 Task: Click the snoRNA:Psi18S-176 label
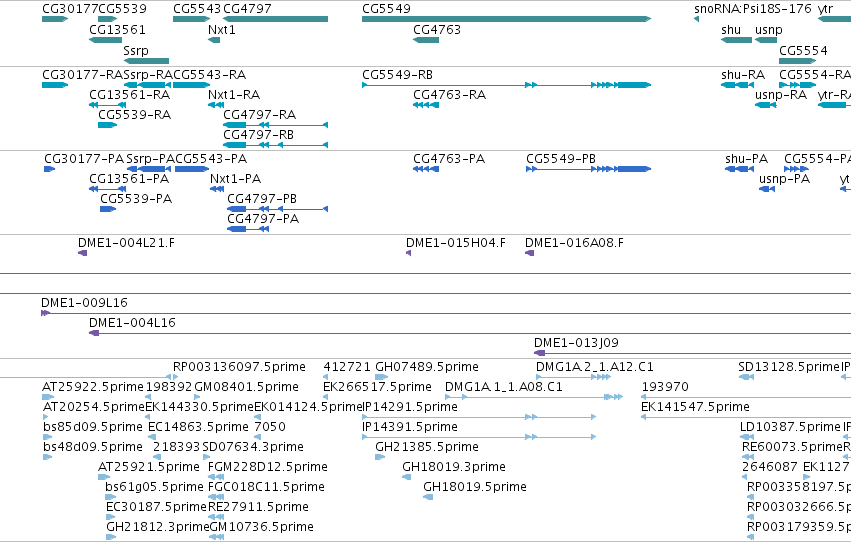753,9
